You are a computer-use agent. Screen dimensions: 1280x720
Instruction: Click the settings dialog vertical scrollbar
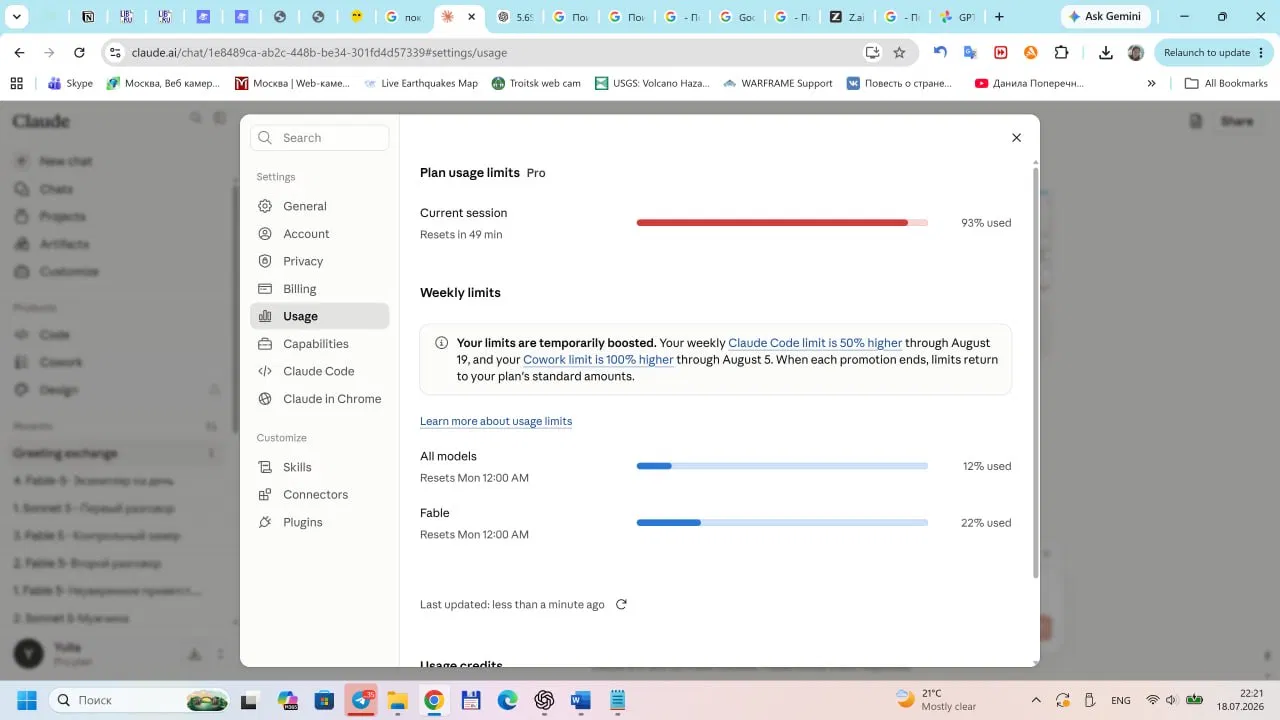click(1035, 372)
